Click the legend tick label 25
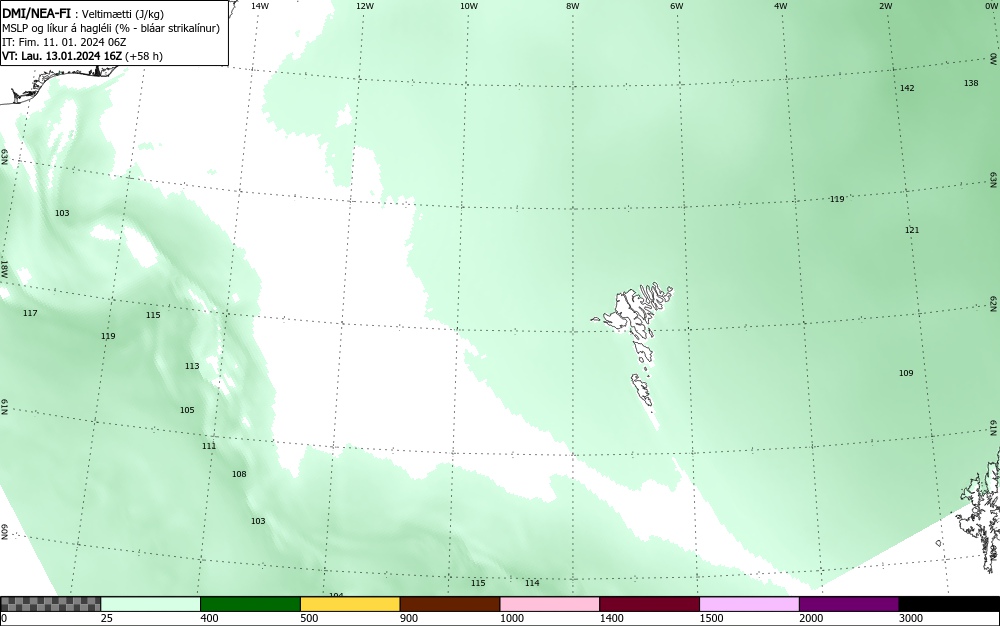Screen dimensions: 1000x626 [106, 618]
